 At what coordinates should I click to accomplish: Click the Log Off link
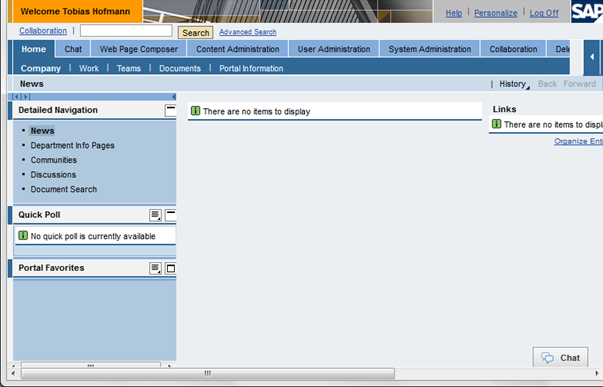pyautogui.click(x=544, y=13)
